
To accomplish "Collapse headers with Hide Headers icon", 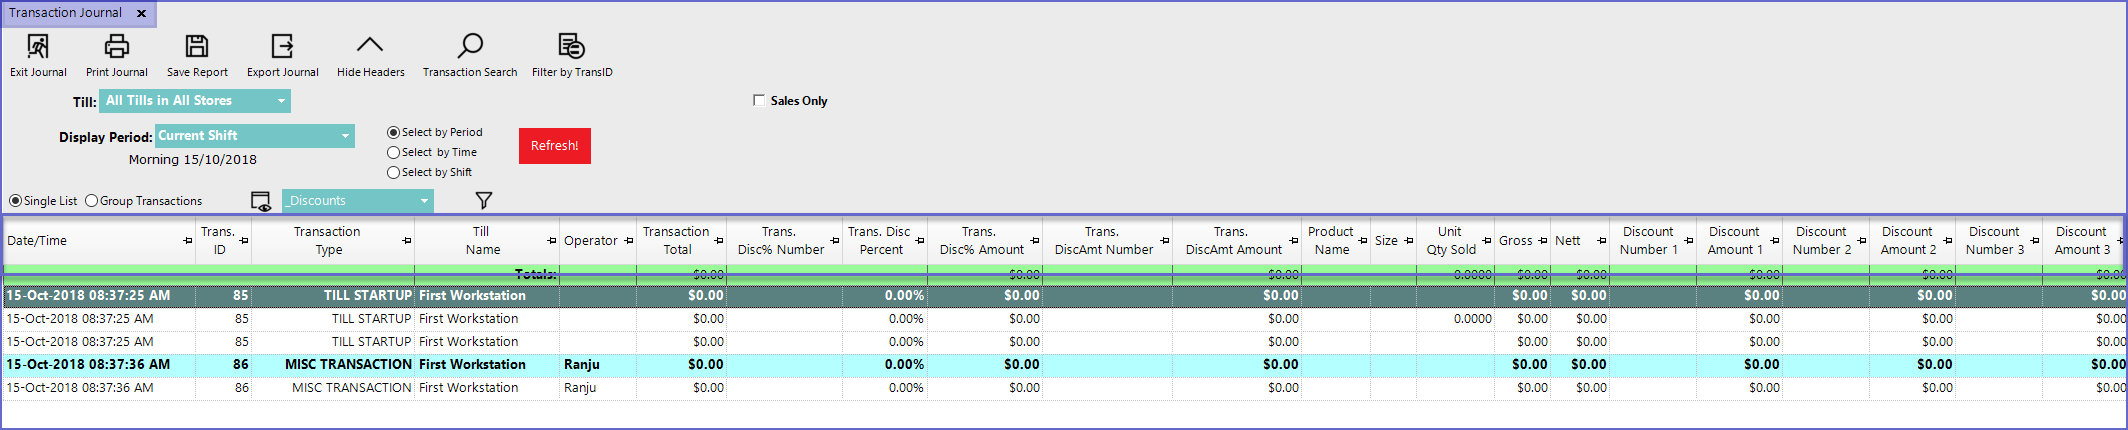I will click(x=370, y=46).
